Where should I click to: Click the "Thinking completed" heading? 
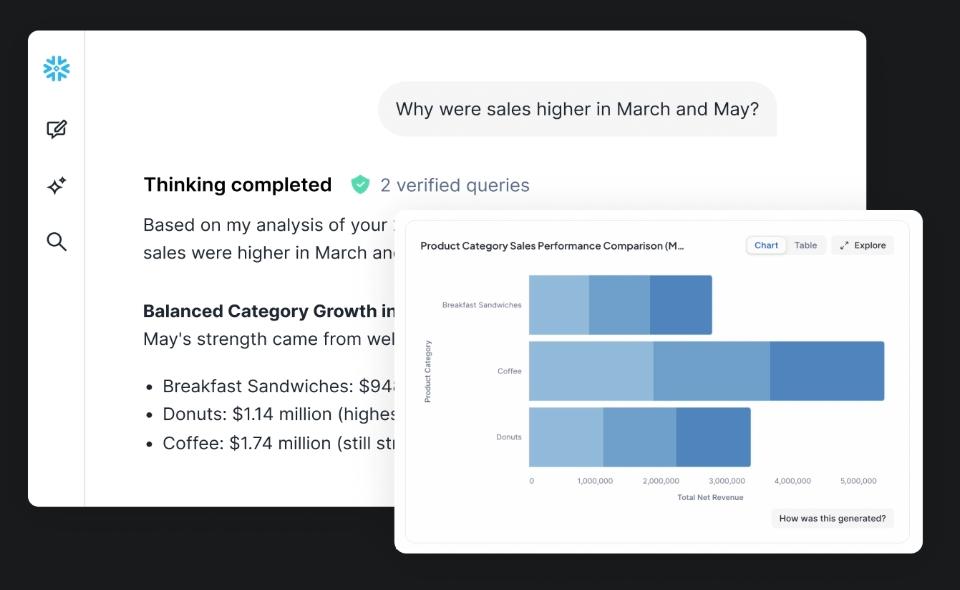(237, 185)
